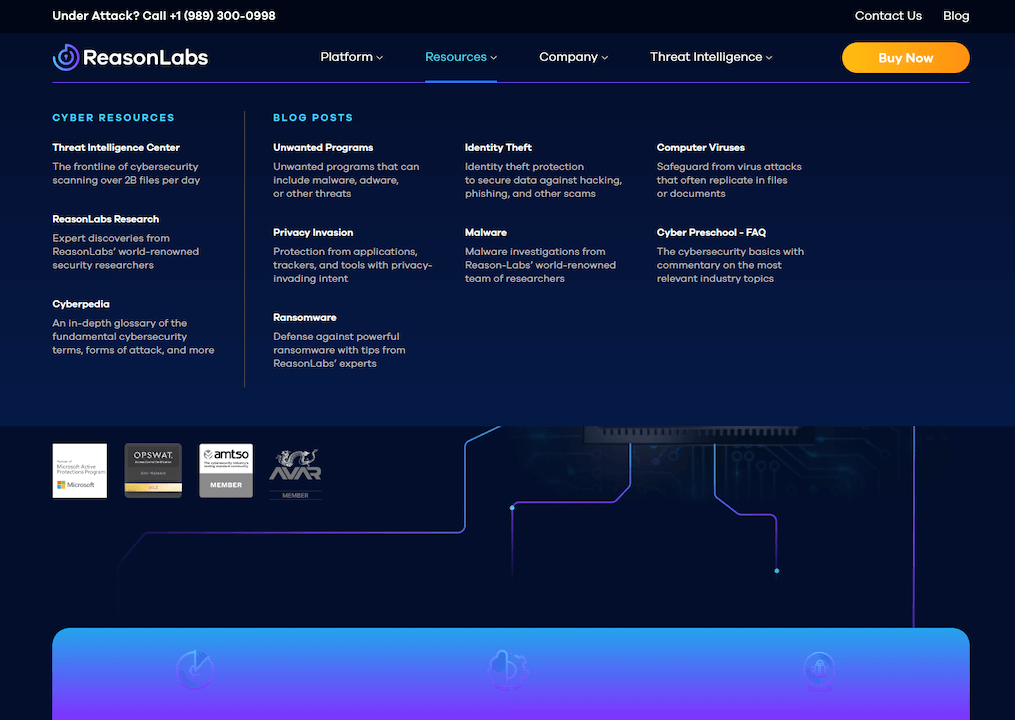The width and height of the screenshot is (1015, 720).
Task: Click the AVAR Member badge
Action: pyautogui.click(x=295, y=470)
